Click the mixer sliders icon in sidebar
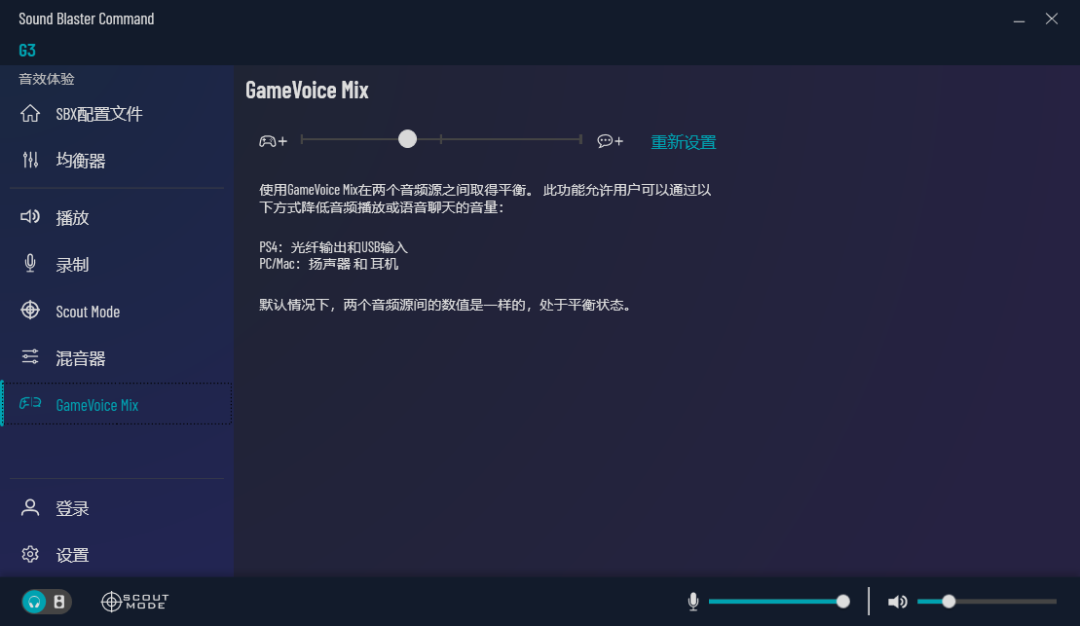 click(x=31, y=357)
